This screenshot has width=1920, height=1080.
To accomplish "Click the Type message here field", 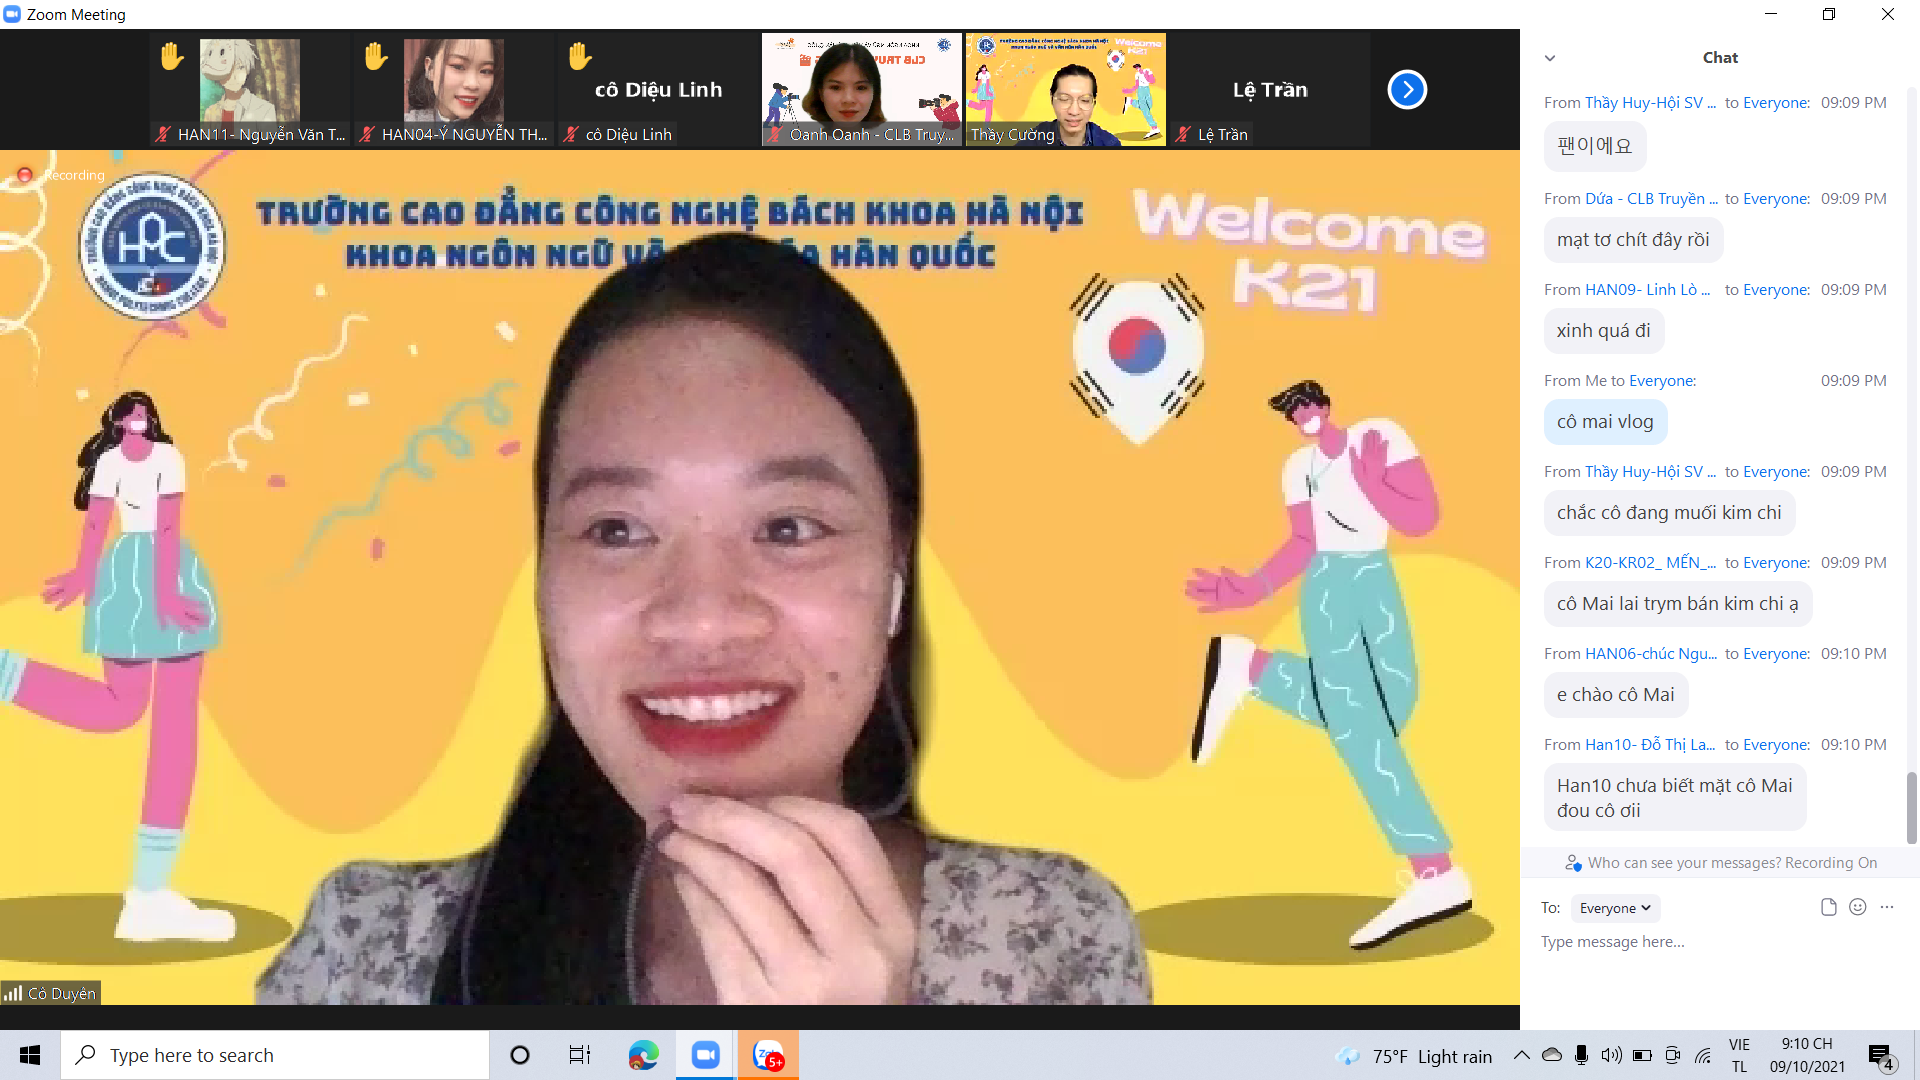I will click(1700, 942).
